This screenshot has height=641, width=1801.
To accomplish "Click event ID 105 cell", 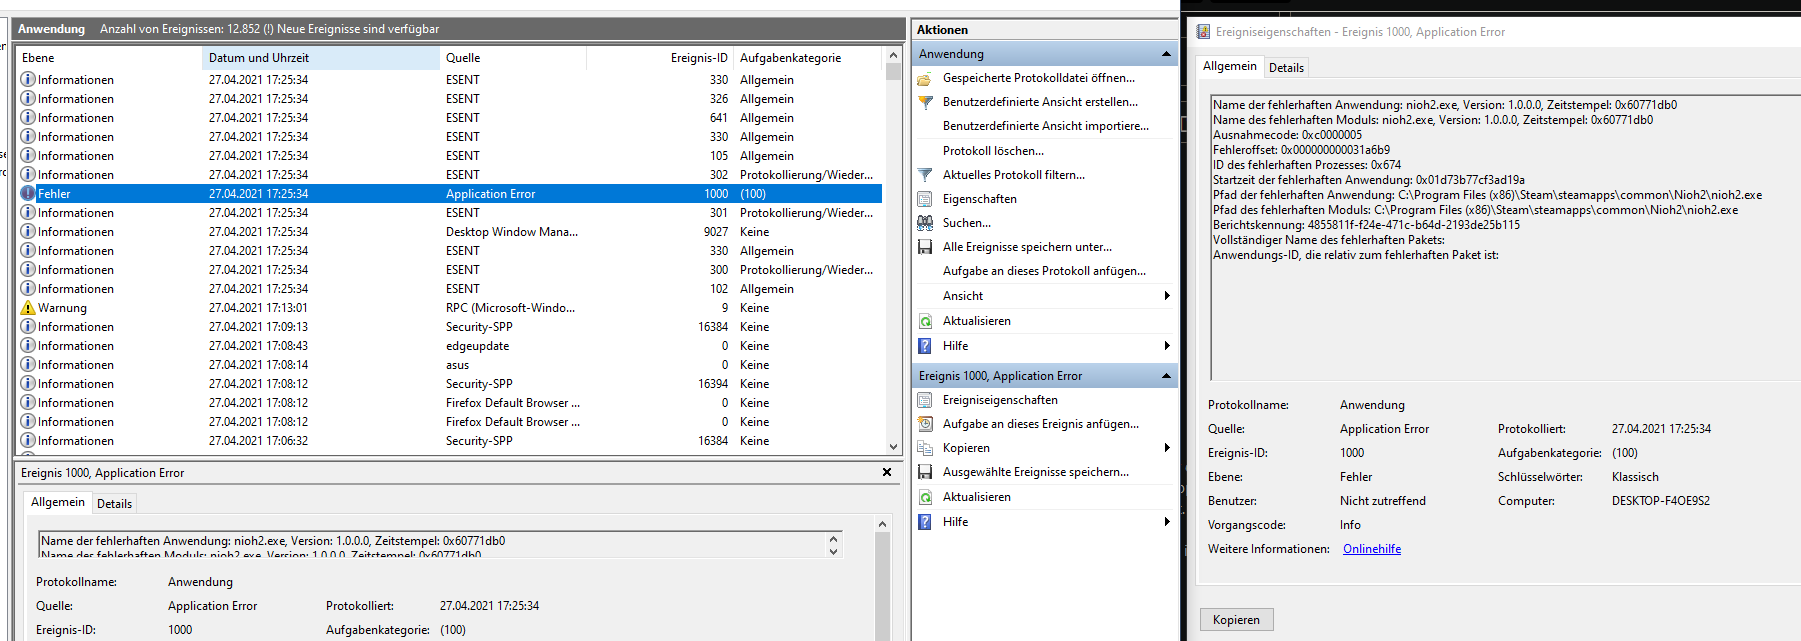I will pos(718,156).
